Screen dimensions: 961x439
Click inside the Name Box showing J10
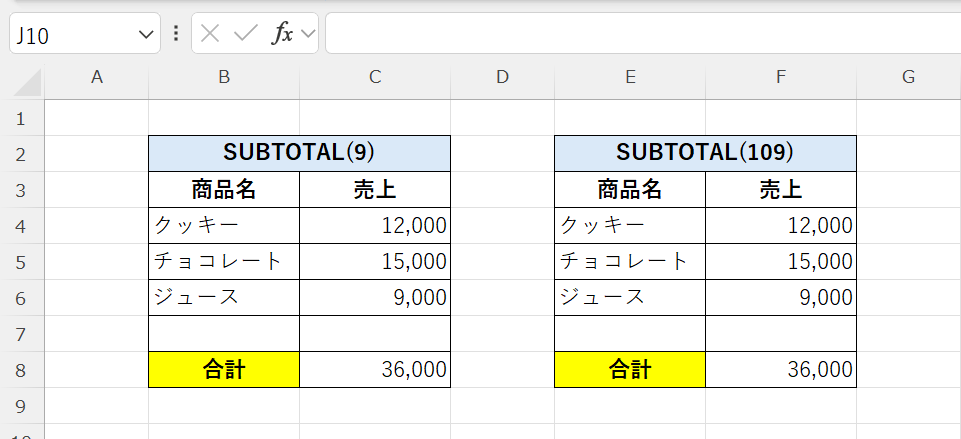pos(70,35)
